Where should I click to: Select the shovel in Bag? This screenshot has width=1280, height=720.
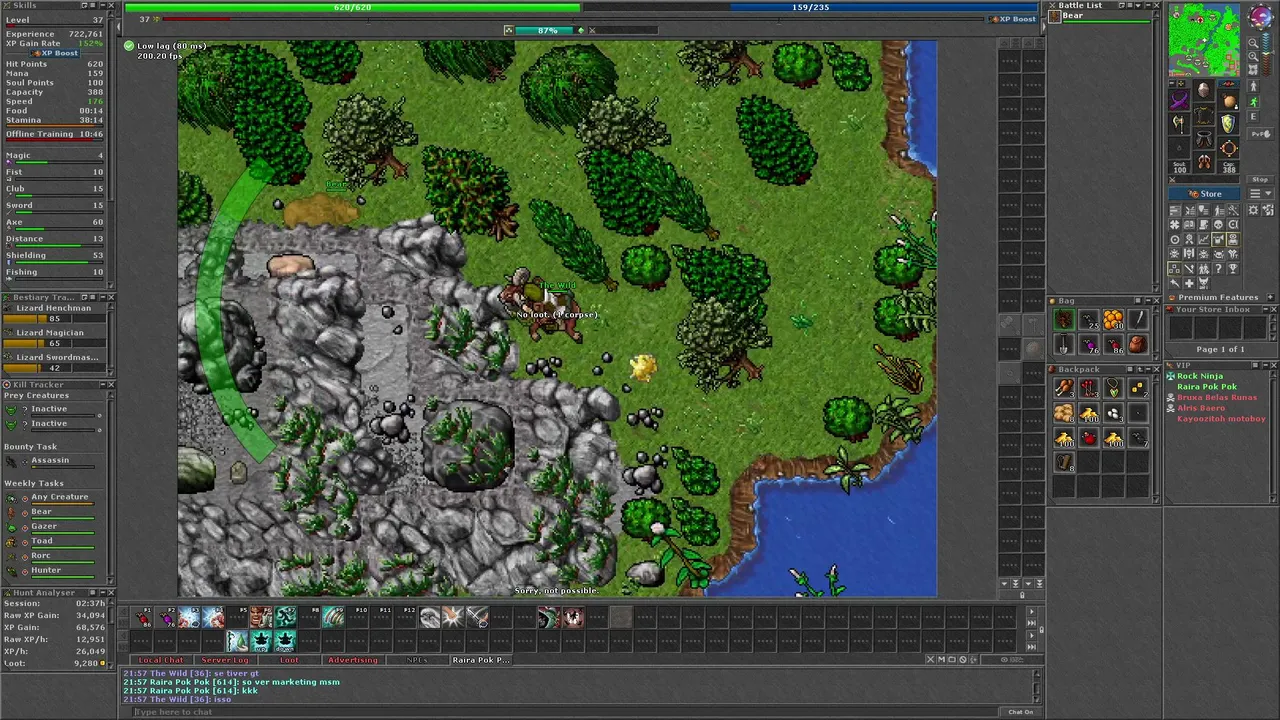(x=1064, y=345)
